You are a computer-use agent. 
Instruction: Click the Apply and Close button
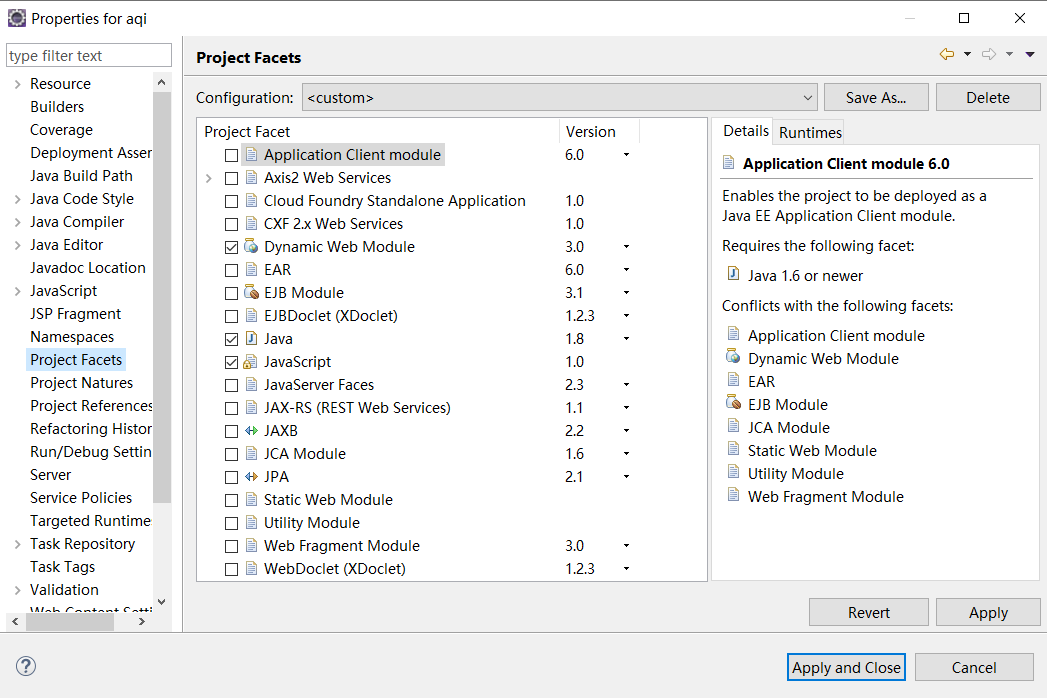[x=846, y=668]
